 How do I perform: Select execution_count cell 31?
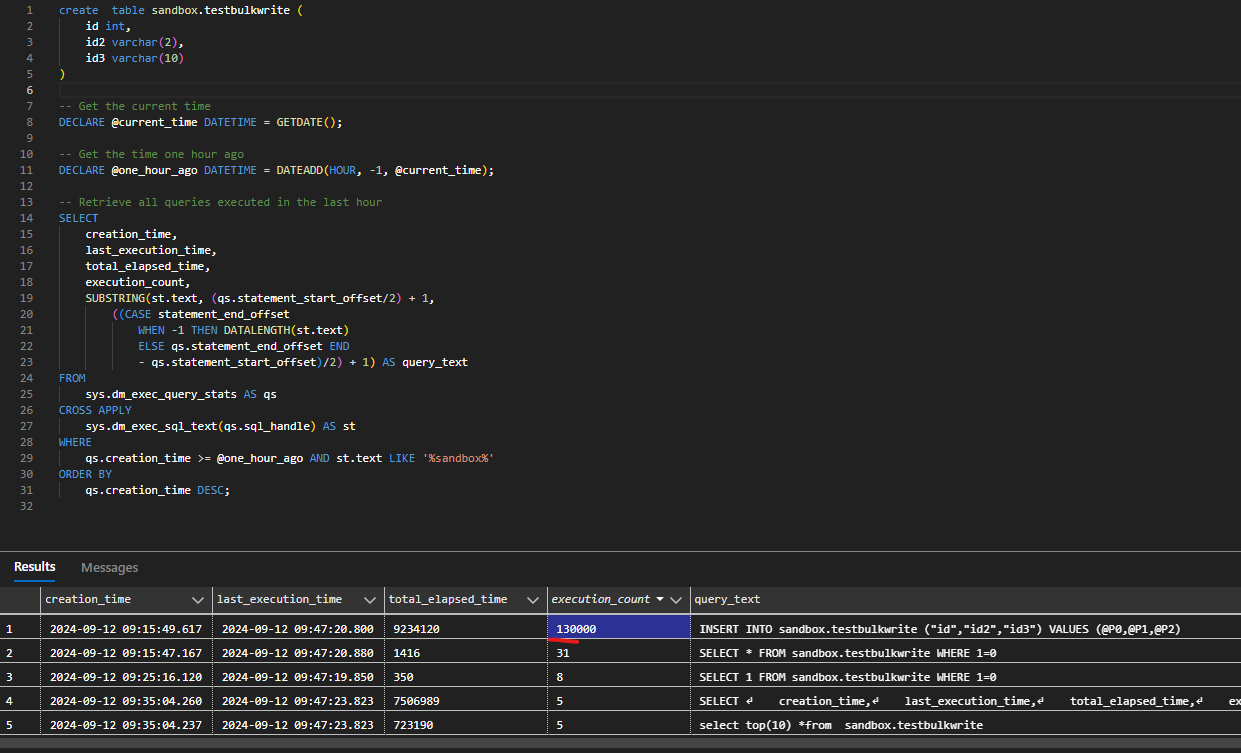(x=619, y=653)
